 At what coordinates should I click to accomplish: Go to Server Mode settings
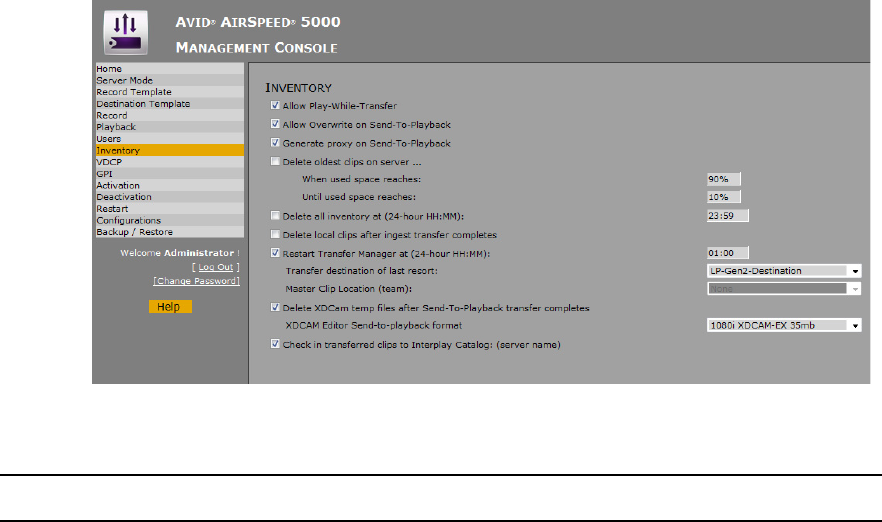170,80
